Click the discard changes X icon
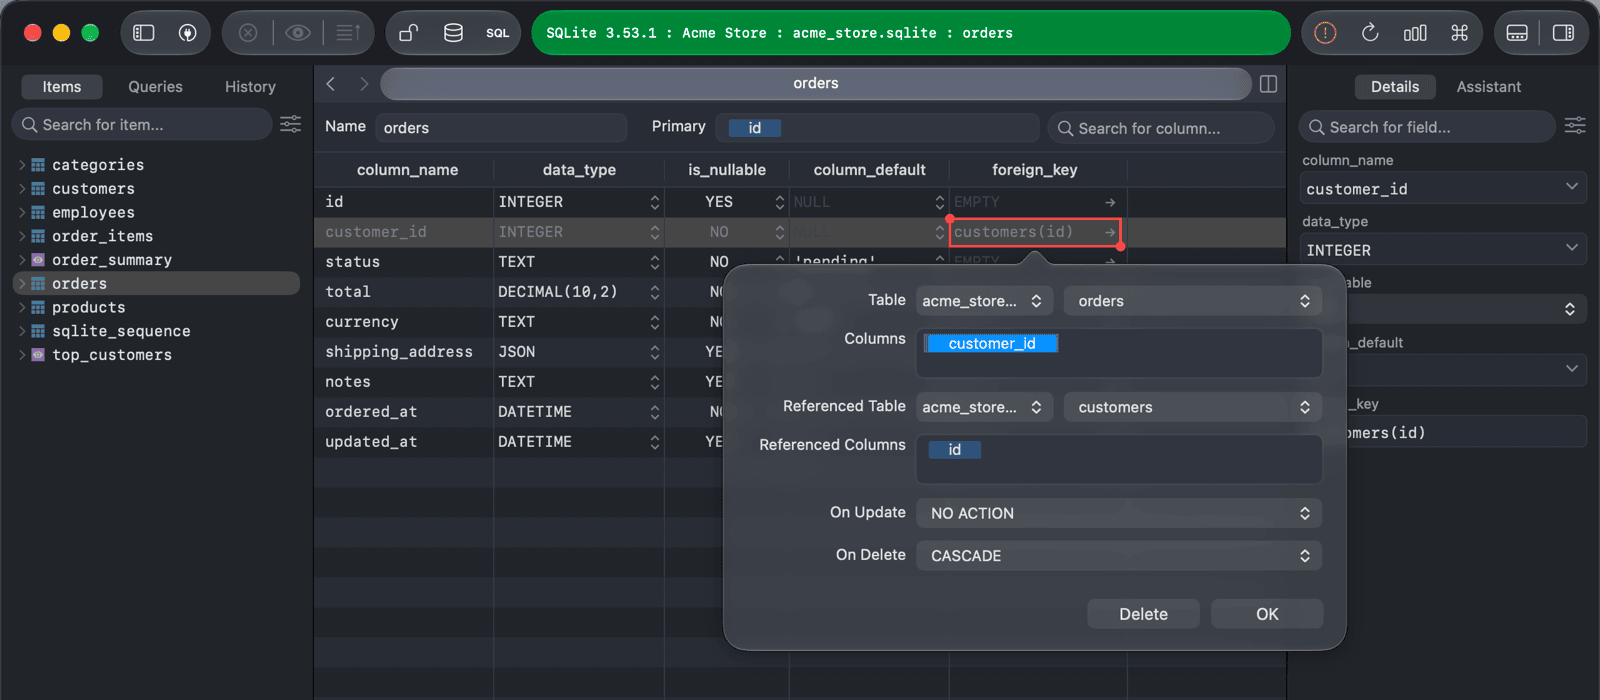The width and height of the screenshot is (1600, 700). click(248, 33)
